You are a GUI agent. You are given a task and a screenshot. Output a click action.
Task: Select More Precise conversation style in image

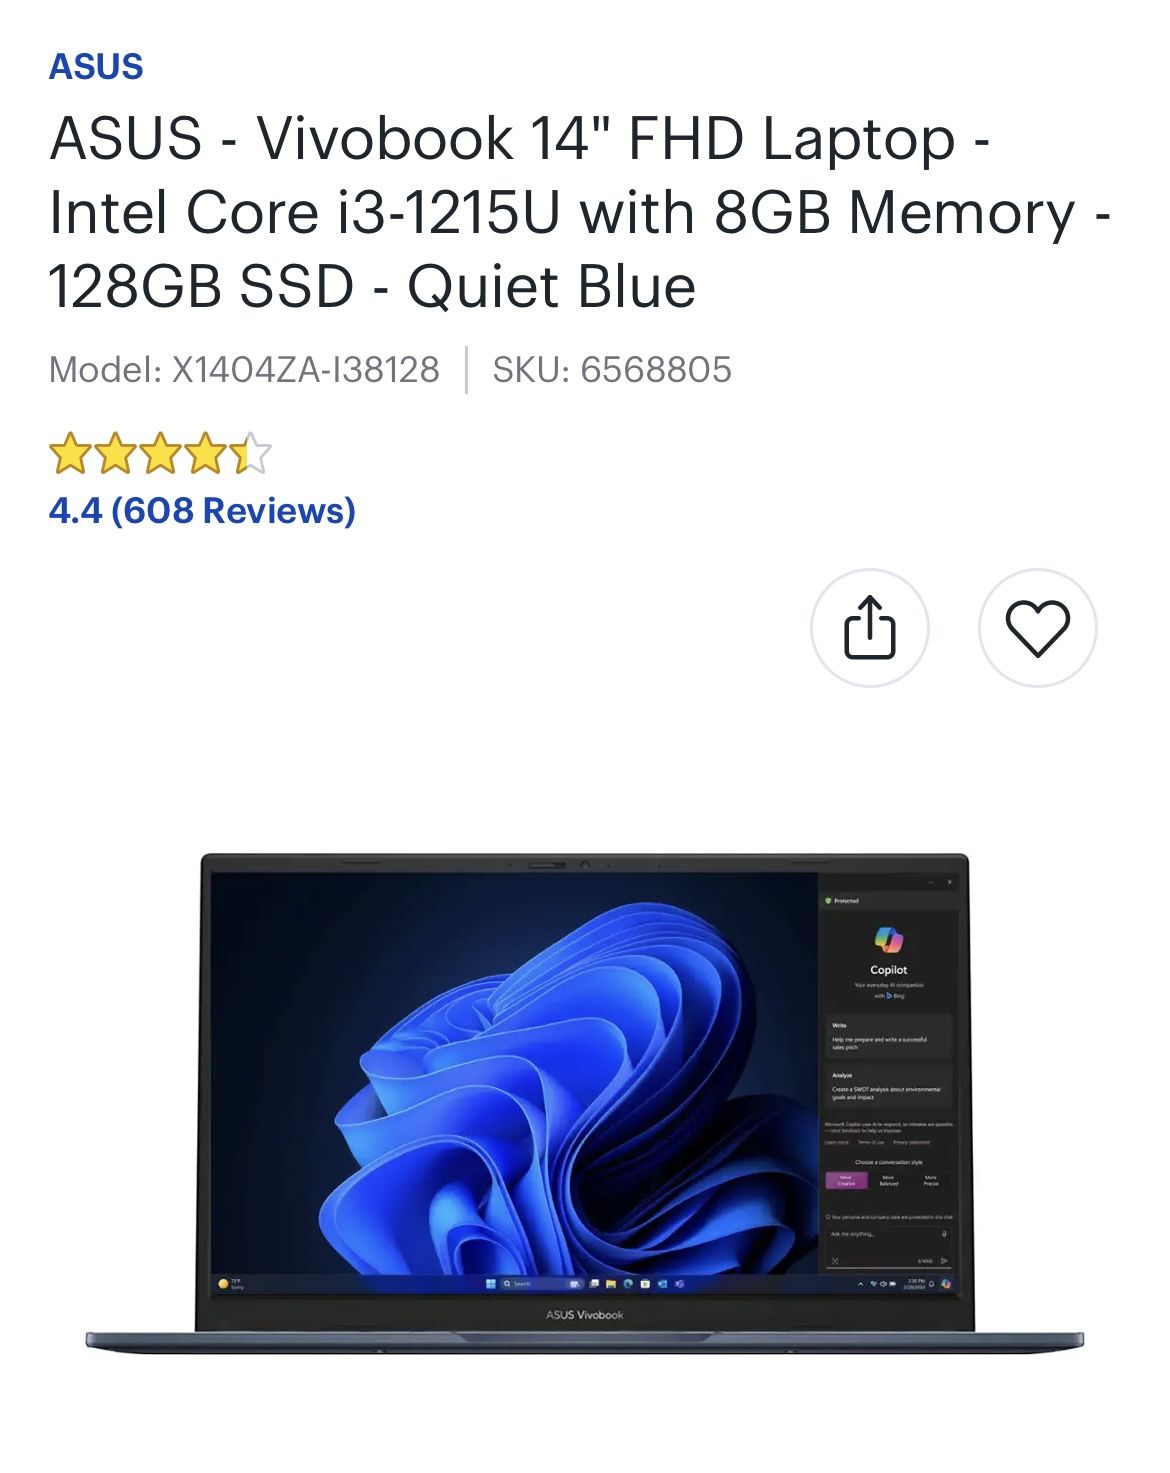931,1181
